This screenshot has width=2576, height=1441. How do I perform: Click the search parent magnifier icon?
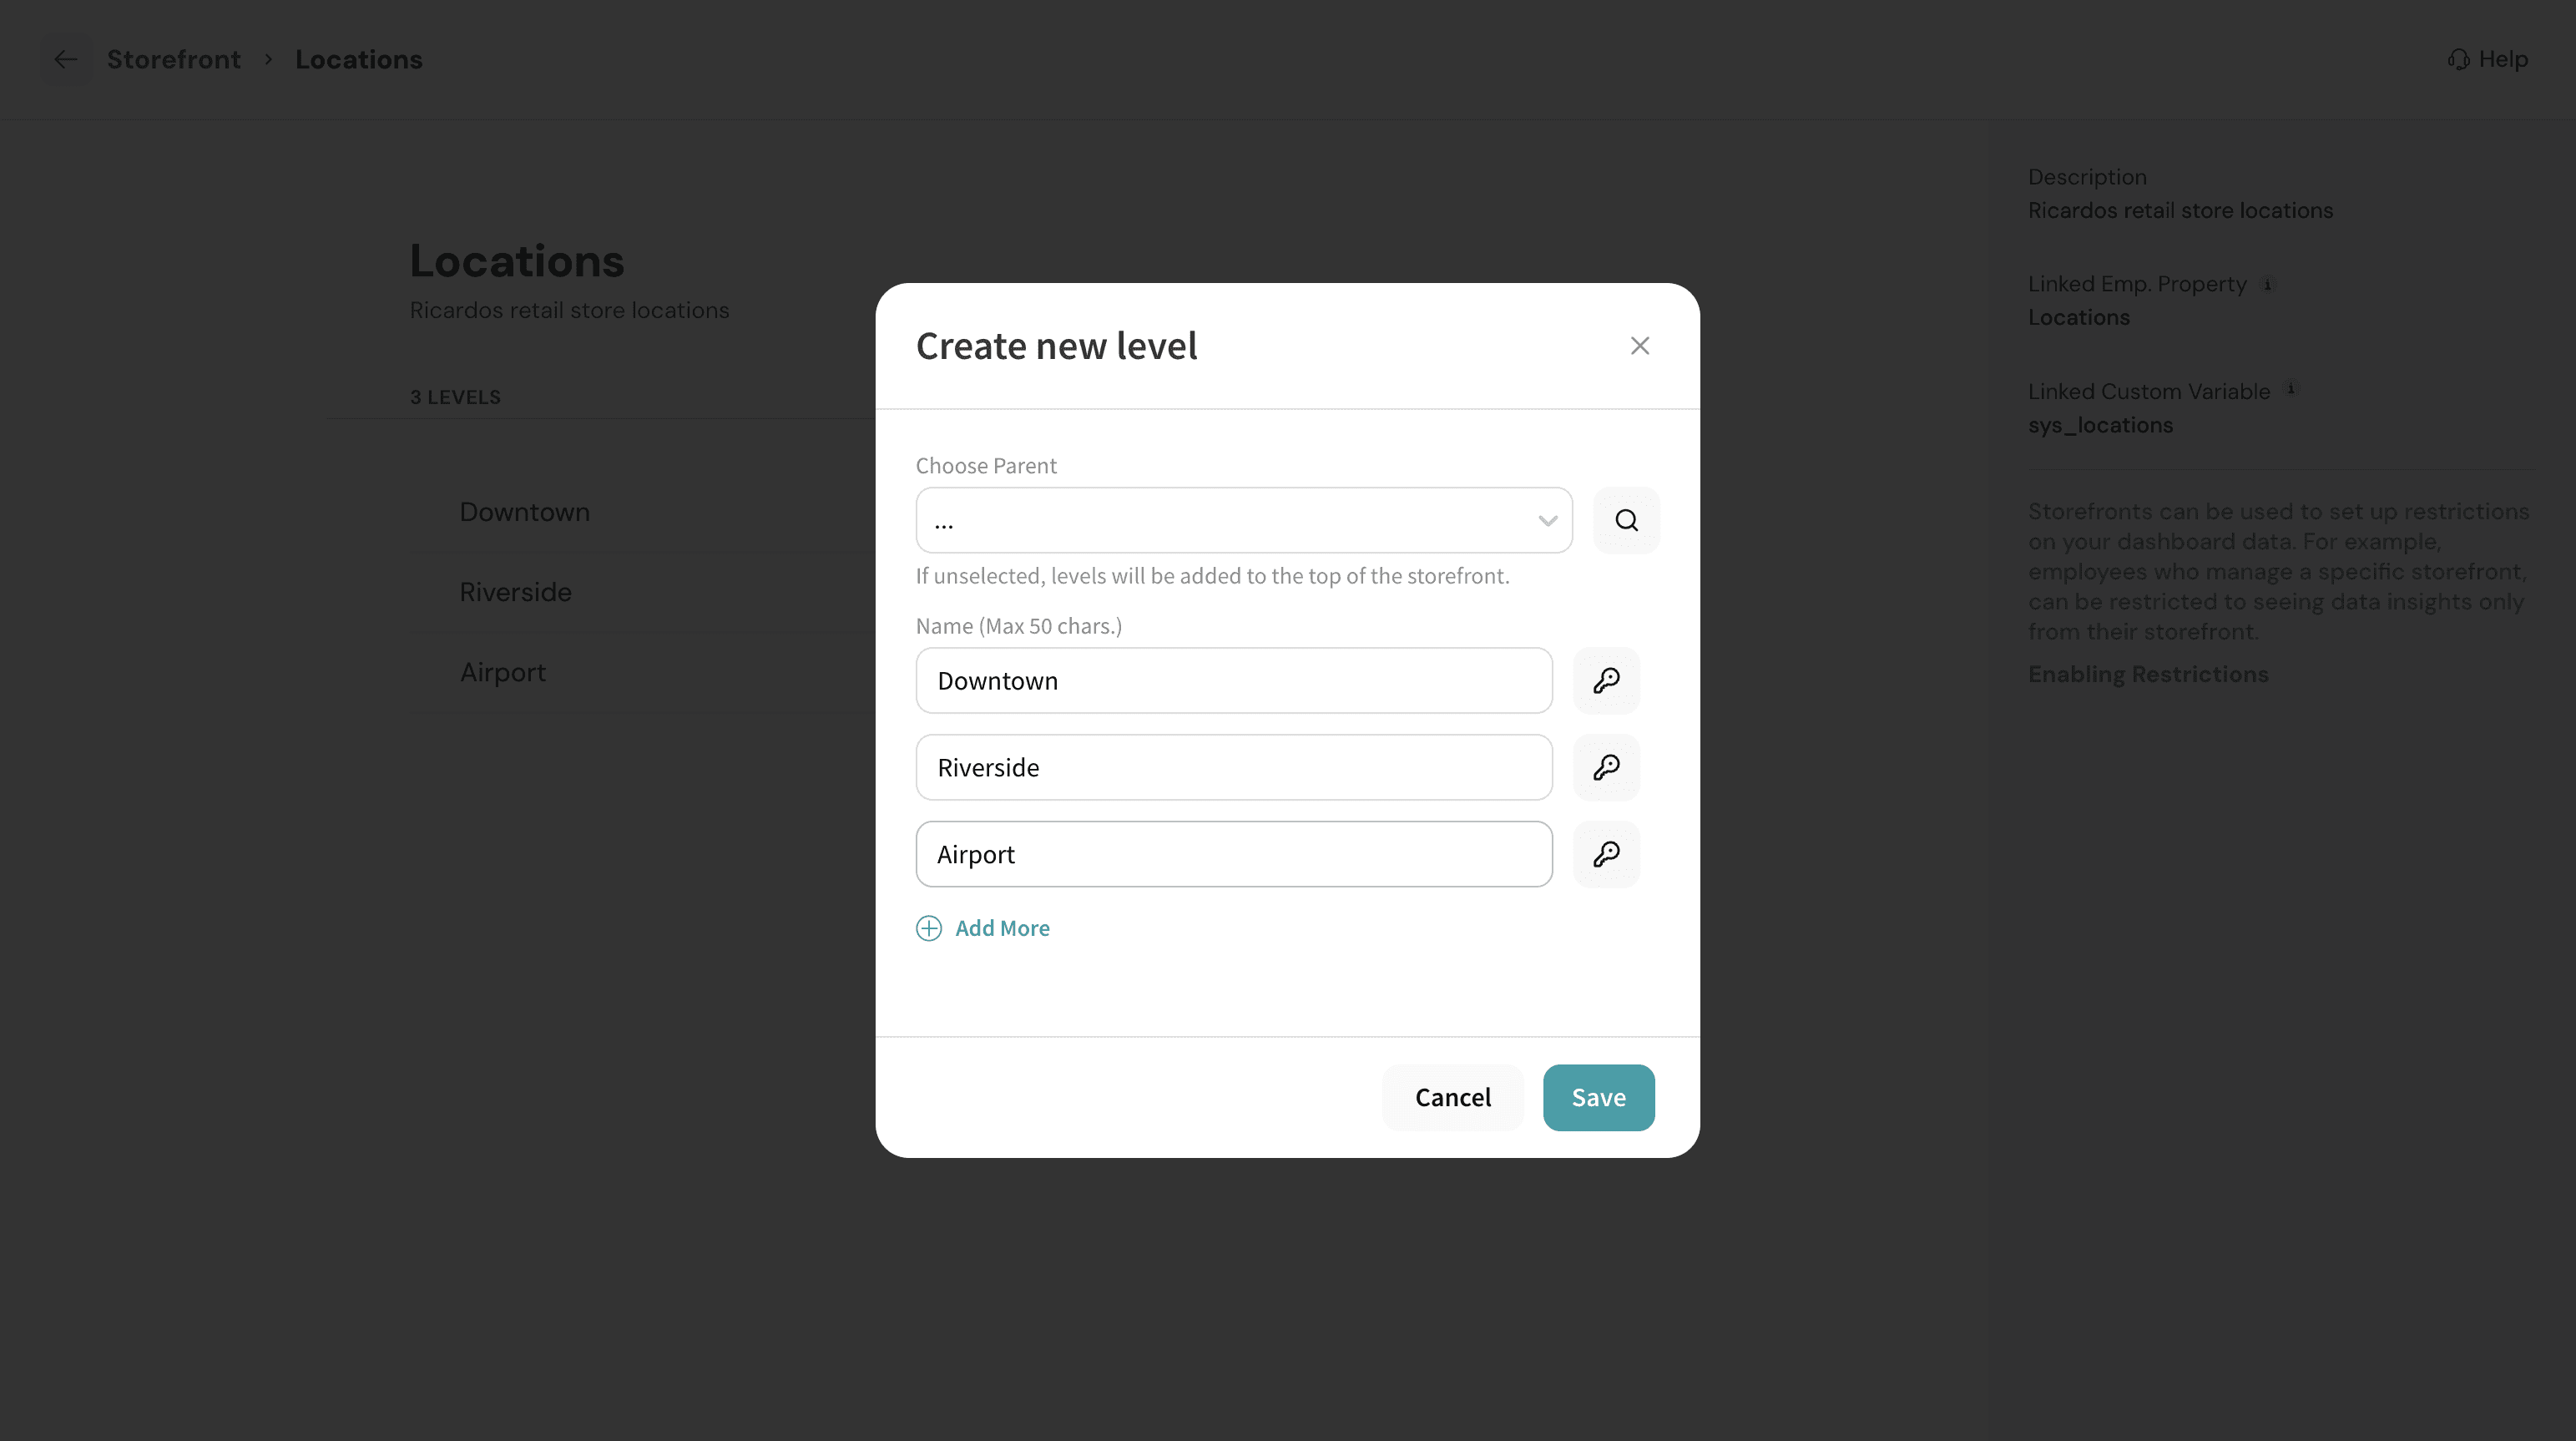[1626, 520]
